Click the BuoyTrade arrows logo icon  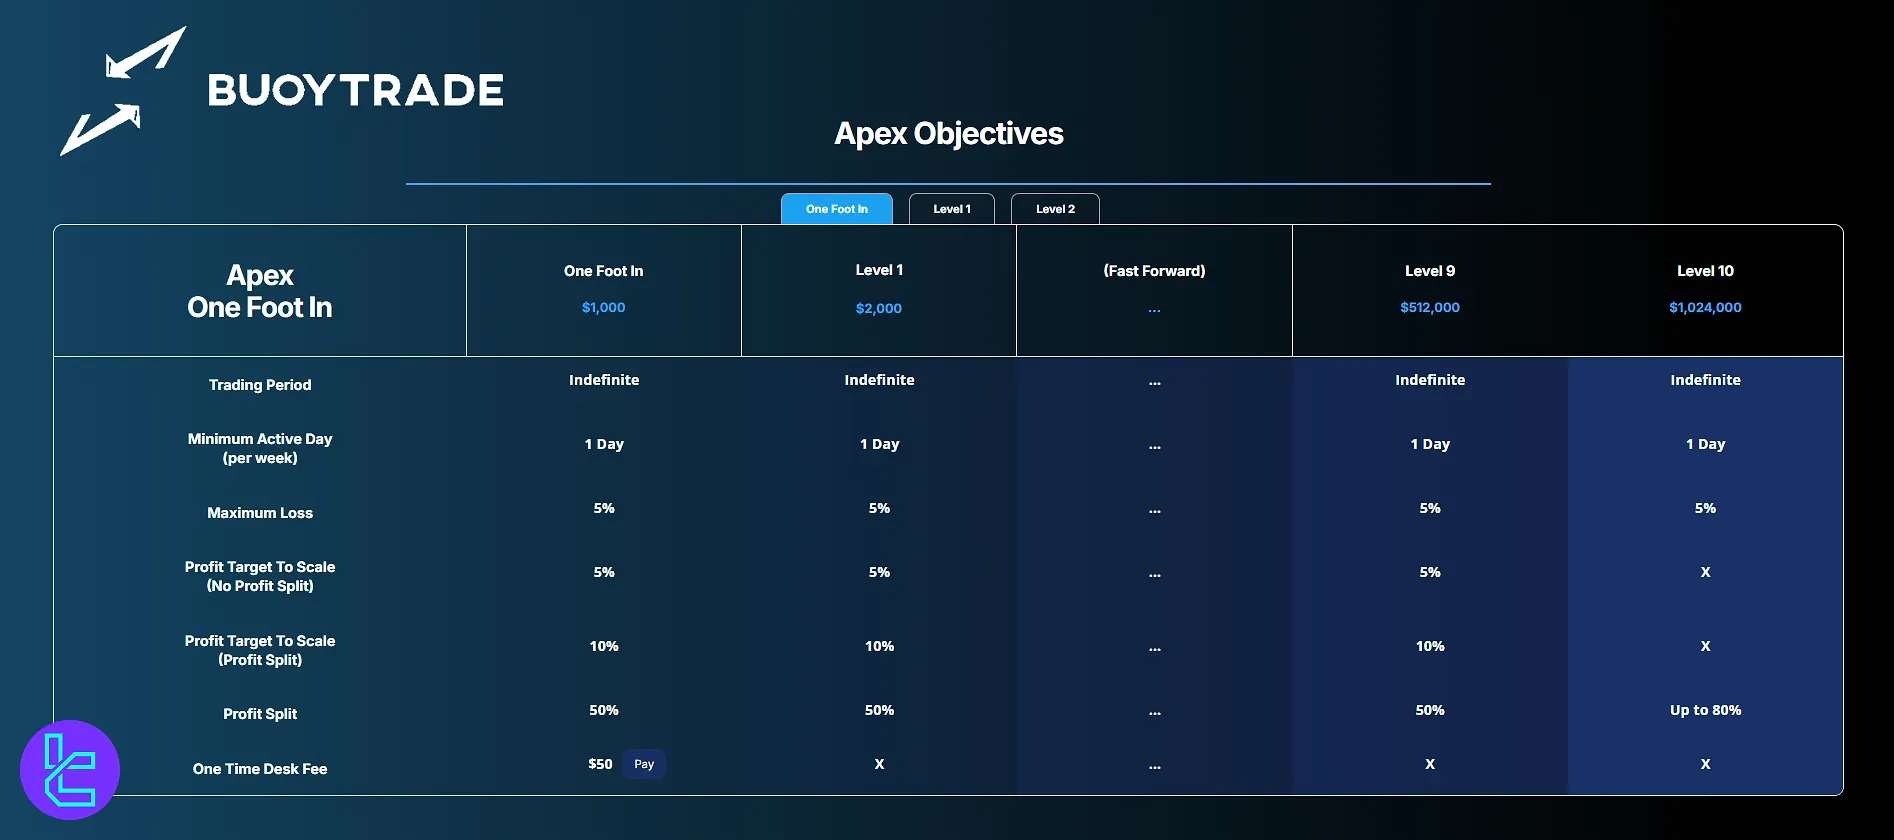[123, 91]
